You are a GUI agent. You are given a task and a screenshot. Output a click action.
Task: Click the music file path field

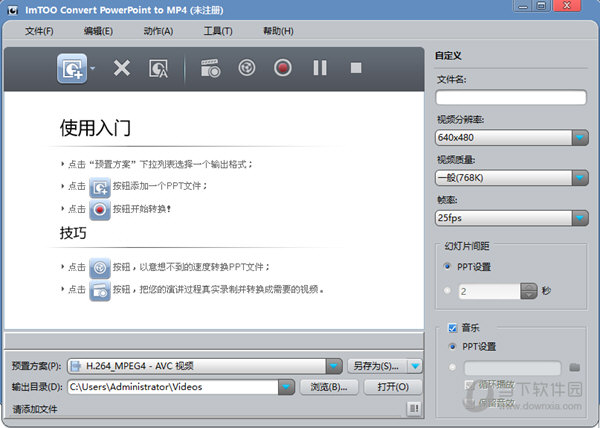point(513,368)
